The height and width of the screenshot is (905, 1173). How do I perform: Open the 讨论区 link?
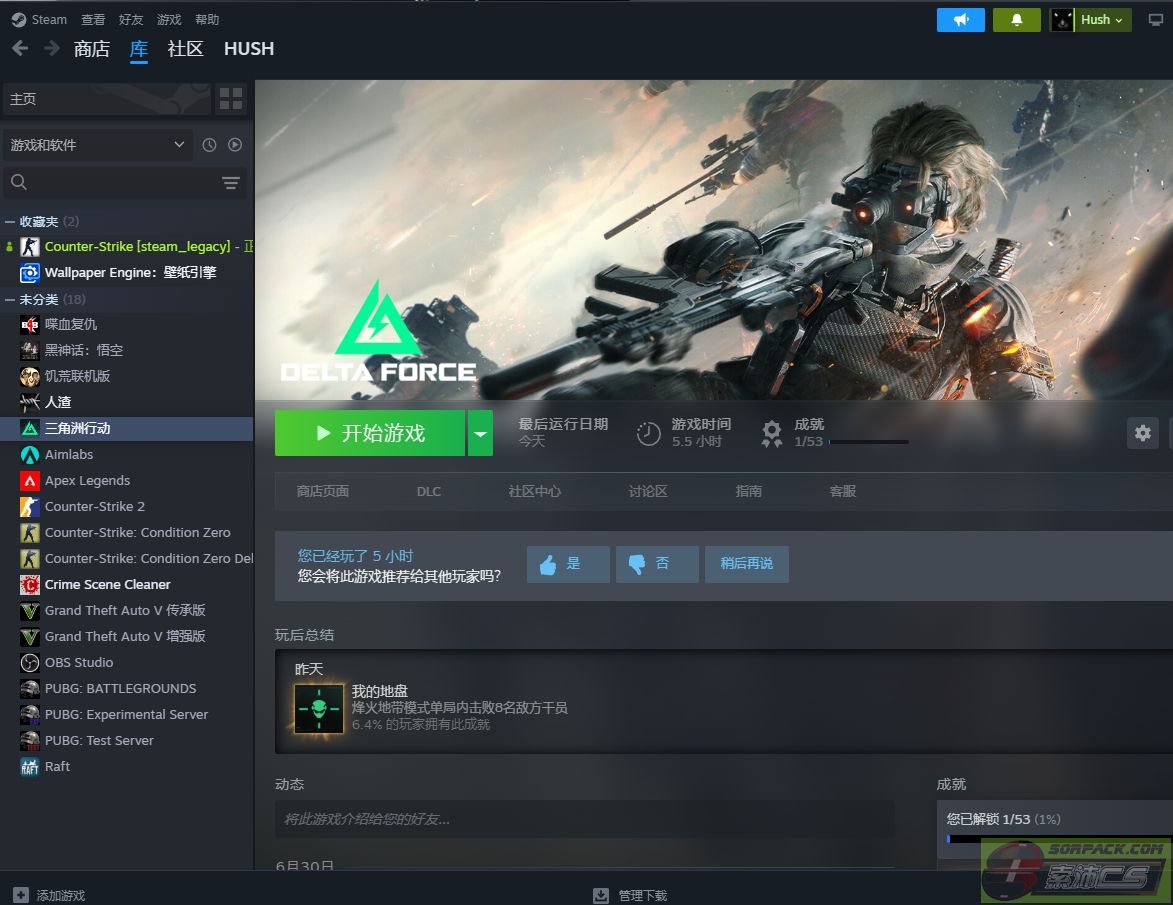click(648, 491)
